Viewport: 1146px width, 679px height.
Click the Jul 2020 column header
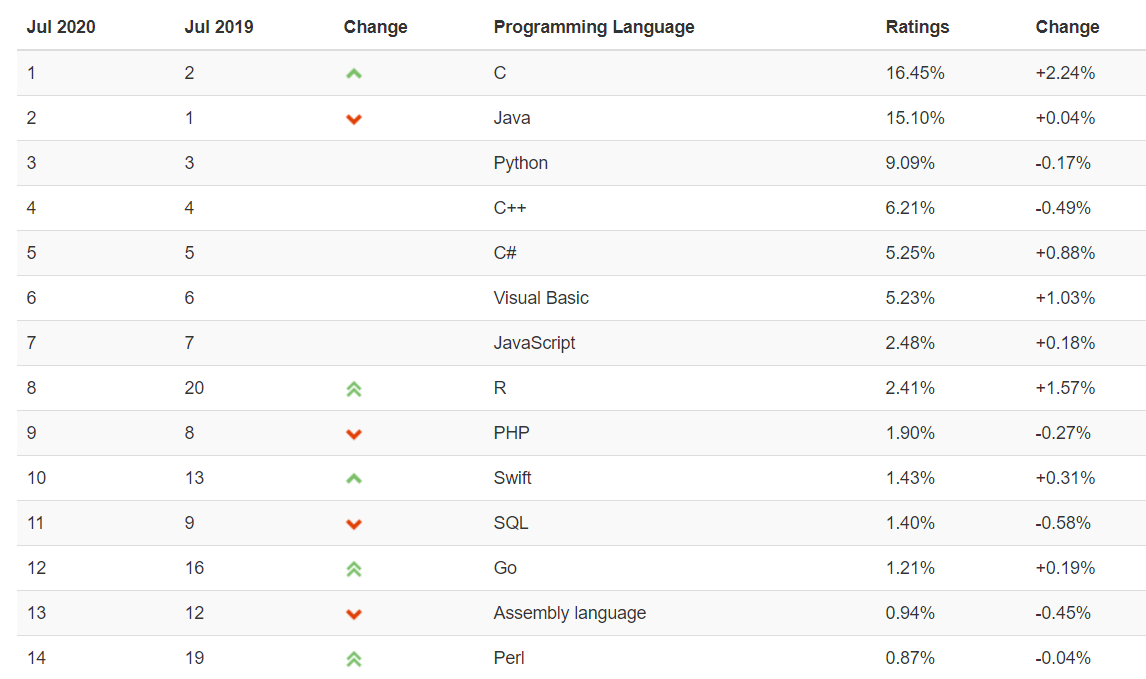(x=61, y=27)
